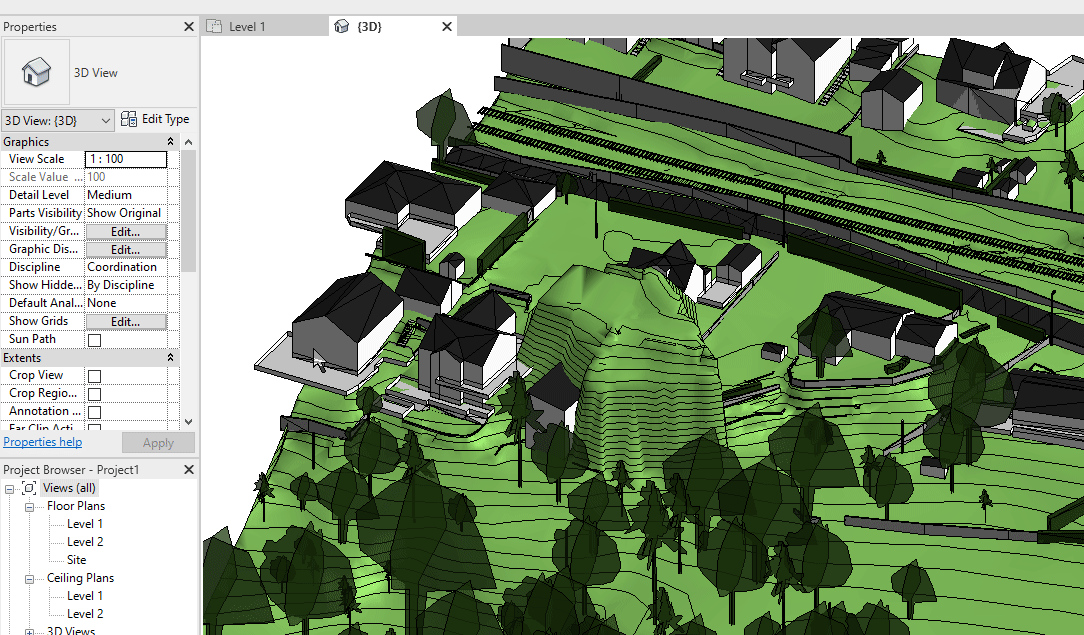The height and width of the screenshot is (635, 1084).
Task: Open Parts Visibility value Show Original
Action: 126,213
